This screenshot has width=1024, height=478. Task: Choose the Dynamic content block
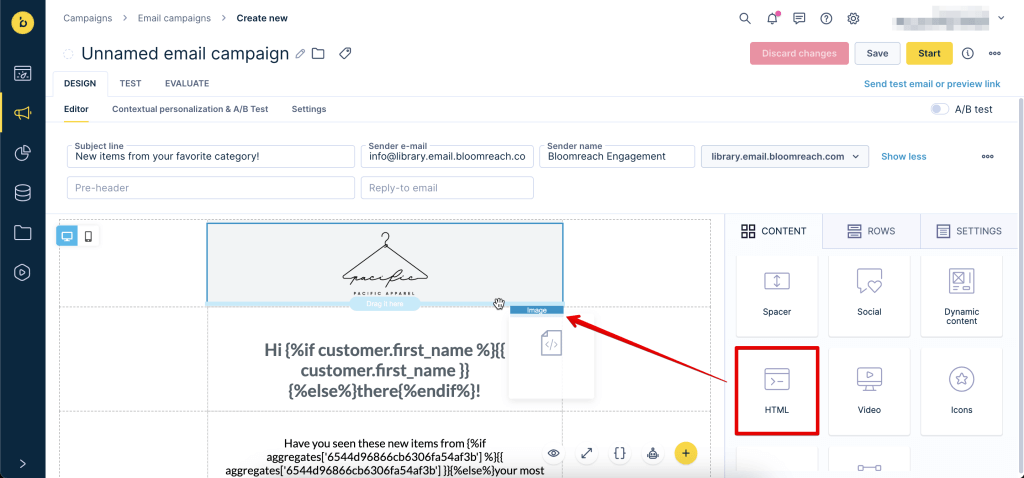coord(961,293)
